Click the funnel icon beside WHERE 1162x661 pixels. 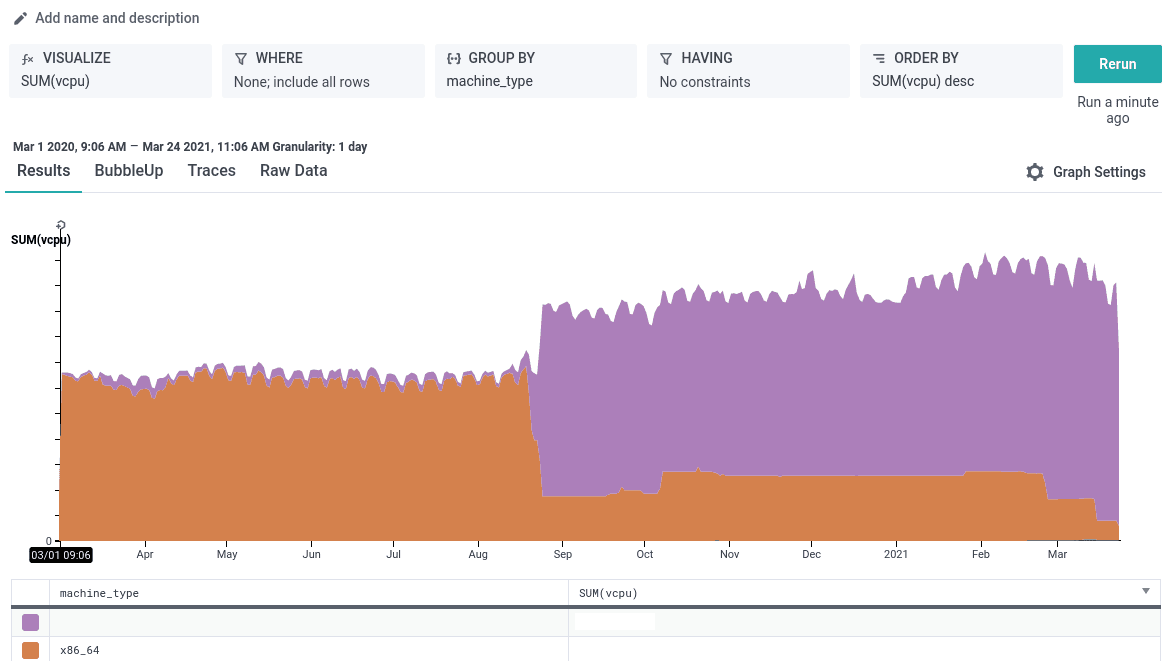point(240,59)
